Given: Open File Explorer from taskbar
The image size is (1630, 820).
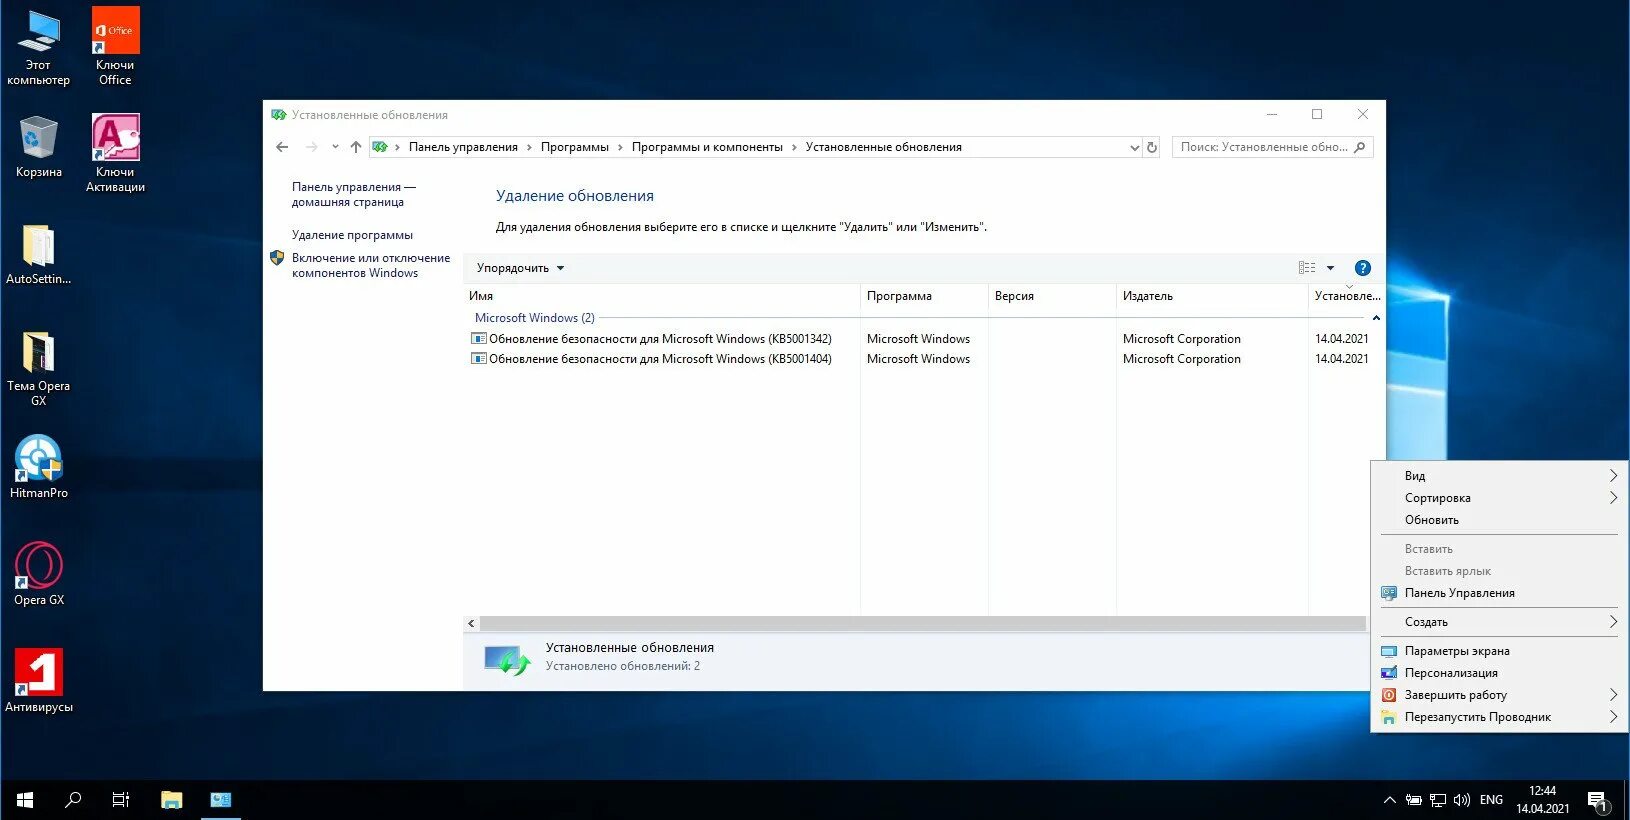Looking at the screenshot, I should (x=172, y=800).
